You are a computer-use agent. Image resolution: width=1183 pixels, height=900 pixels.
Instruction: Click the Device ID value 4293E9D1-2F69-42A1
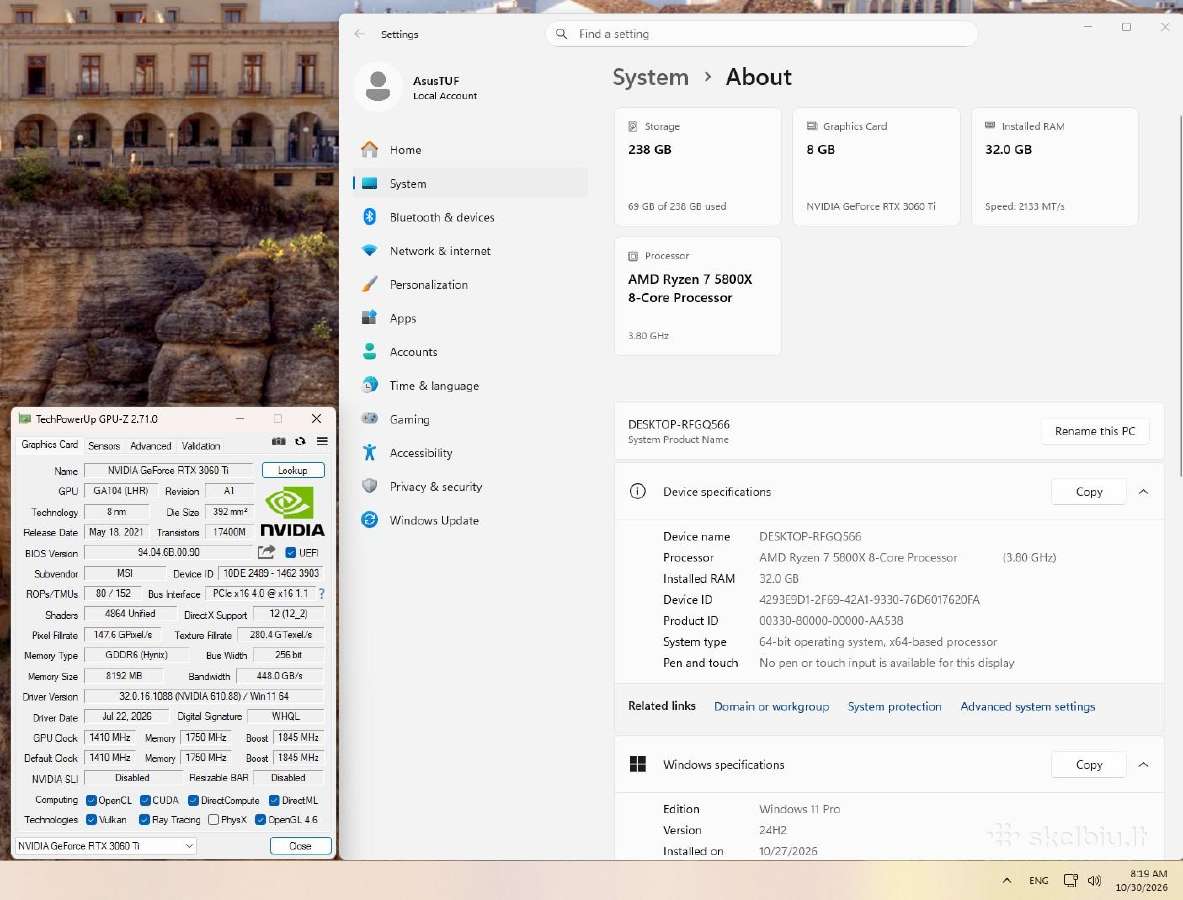click(x=869, y=600)
